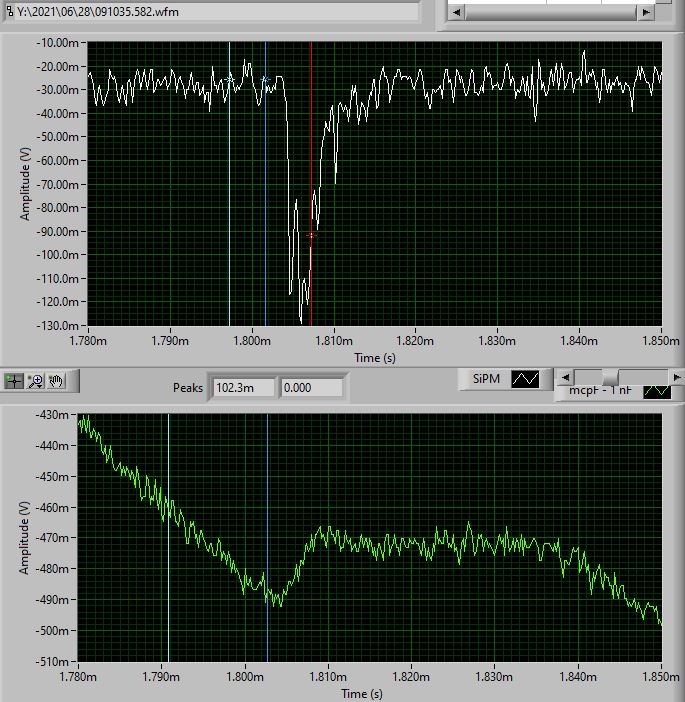Click the Peaks label
Viewport: 685px width, 702px height.
tap(188, 388)
